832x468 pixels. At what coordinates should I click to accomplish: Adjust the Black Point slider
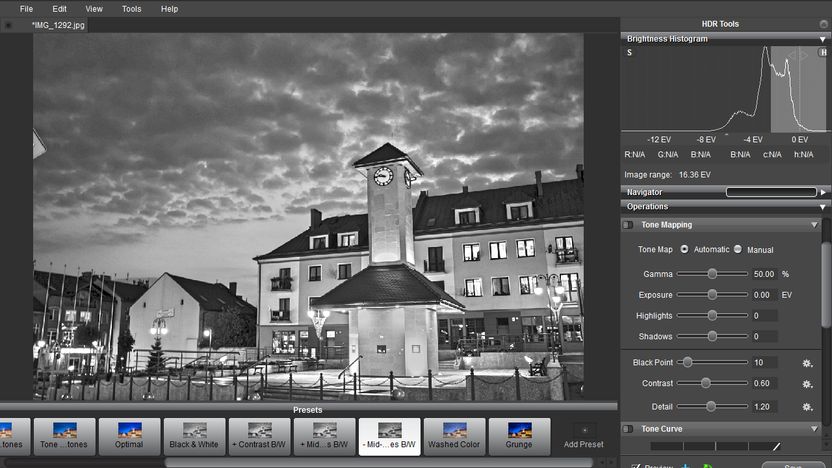point(712,362)
